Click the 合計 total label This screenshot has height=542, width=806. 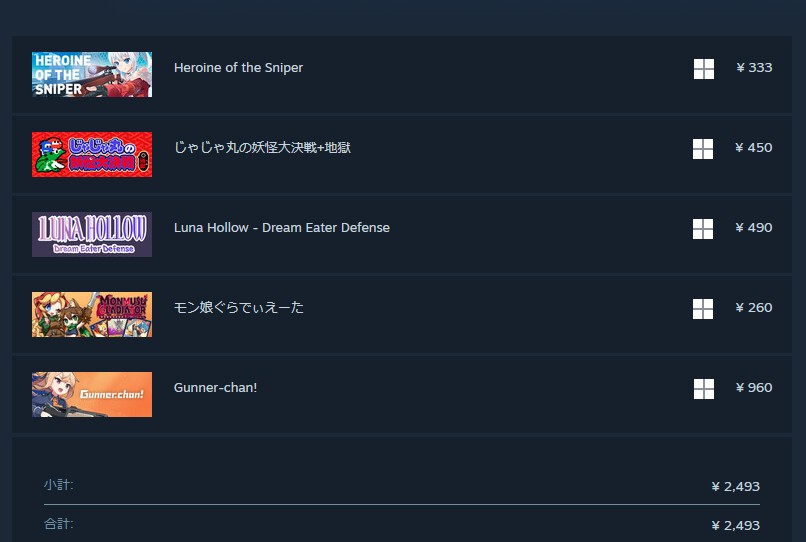[x=59, y=524]
